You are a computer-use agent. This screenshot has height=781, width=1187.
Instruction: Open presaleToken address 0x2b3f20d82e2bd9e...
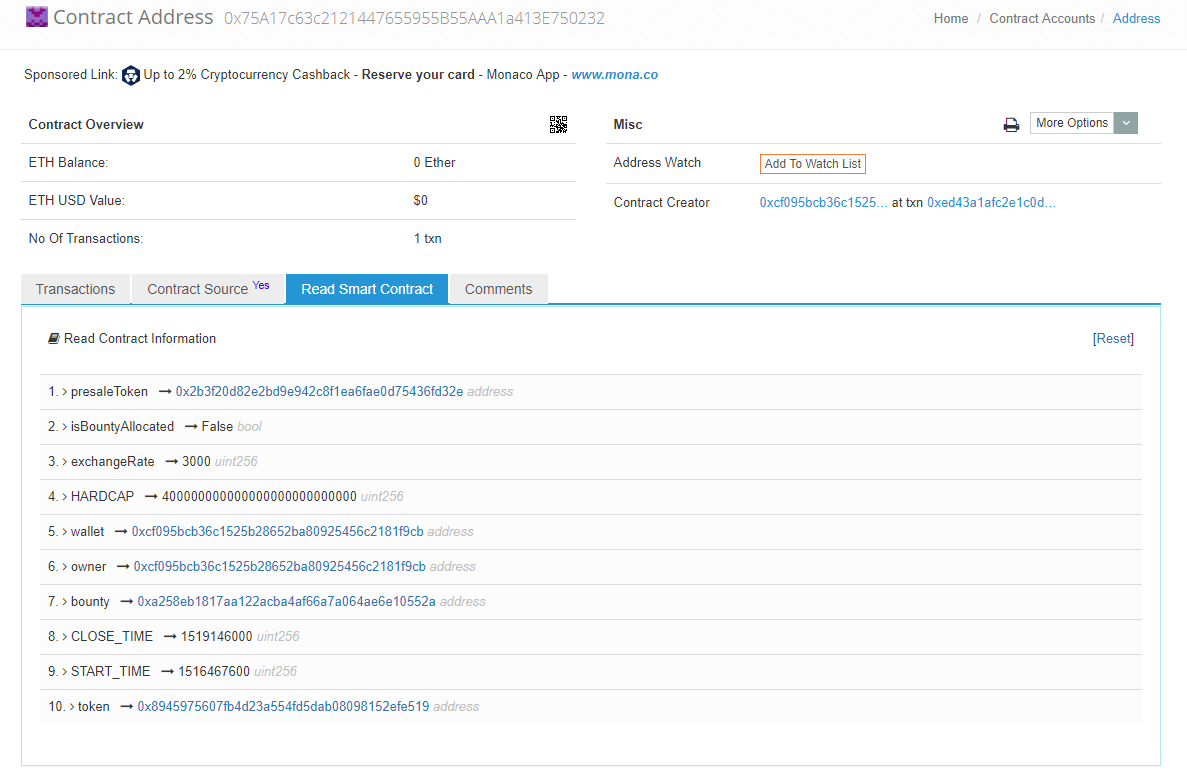click(319, 392)
